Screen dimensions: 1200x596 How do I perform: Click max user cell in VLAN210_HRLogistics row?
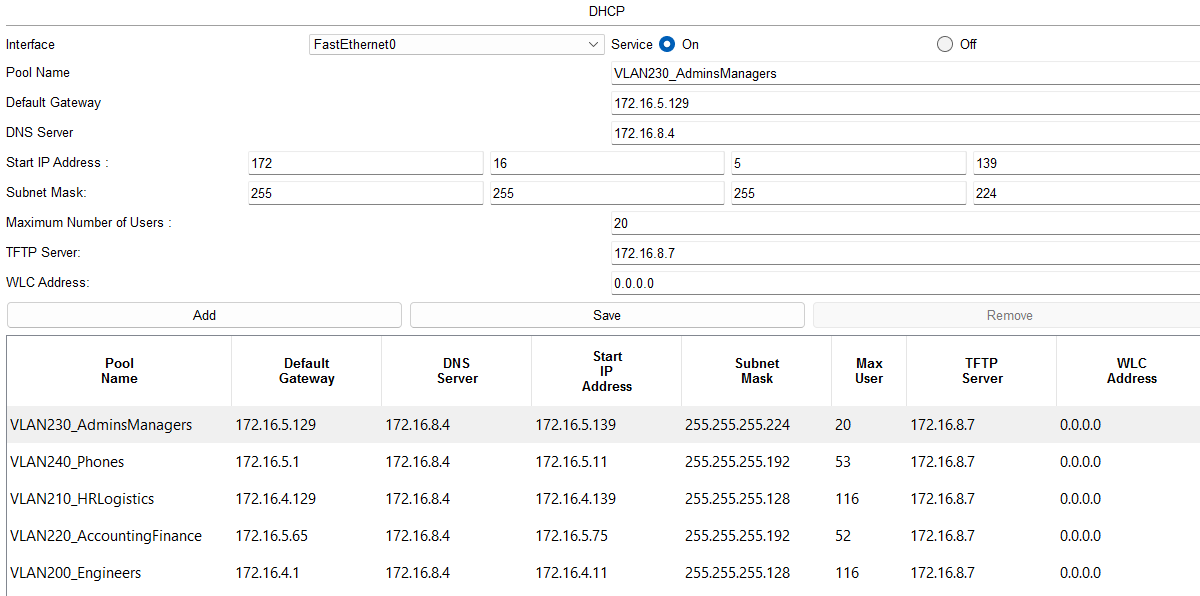869,499
